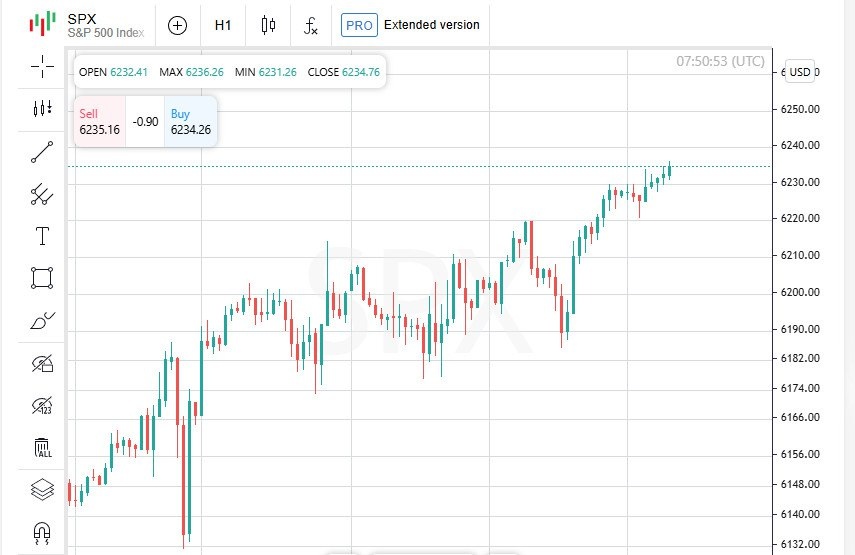855x555 pixels.
Task: Select the freehand brush drawing tool
Action: pos(42,321)
